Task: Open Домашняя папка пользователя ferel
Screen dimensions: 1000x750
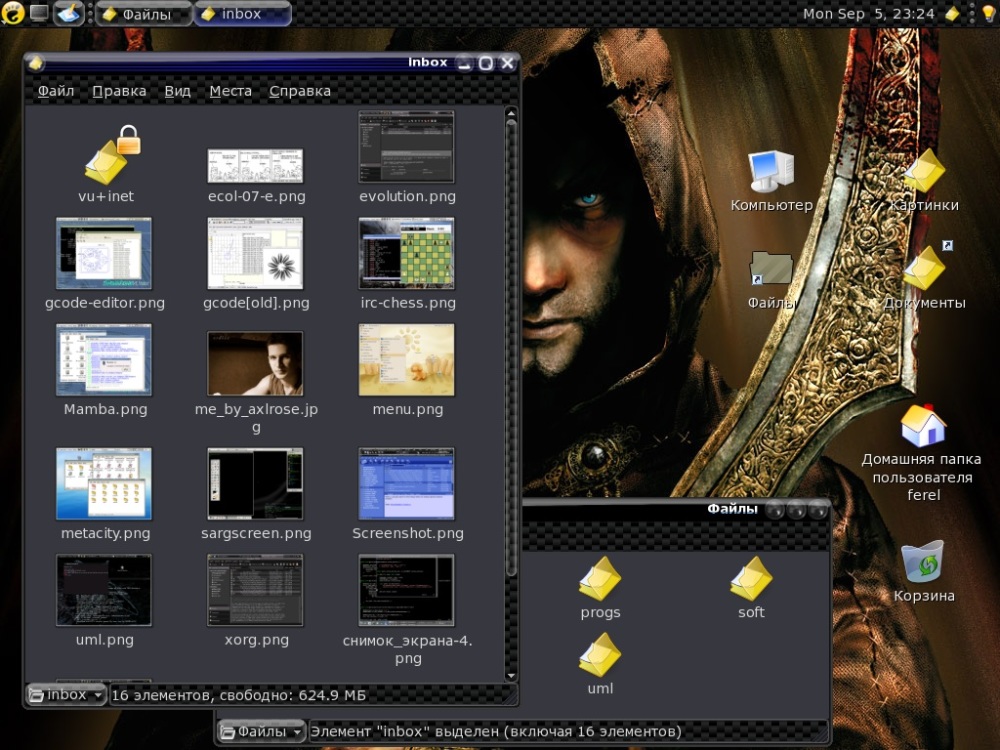Action: 923,425
